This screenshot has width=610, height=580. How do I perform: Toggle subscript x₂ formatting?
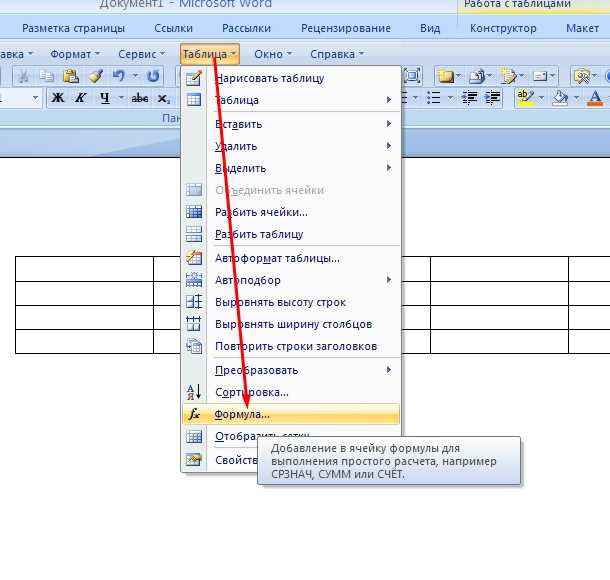164,98
